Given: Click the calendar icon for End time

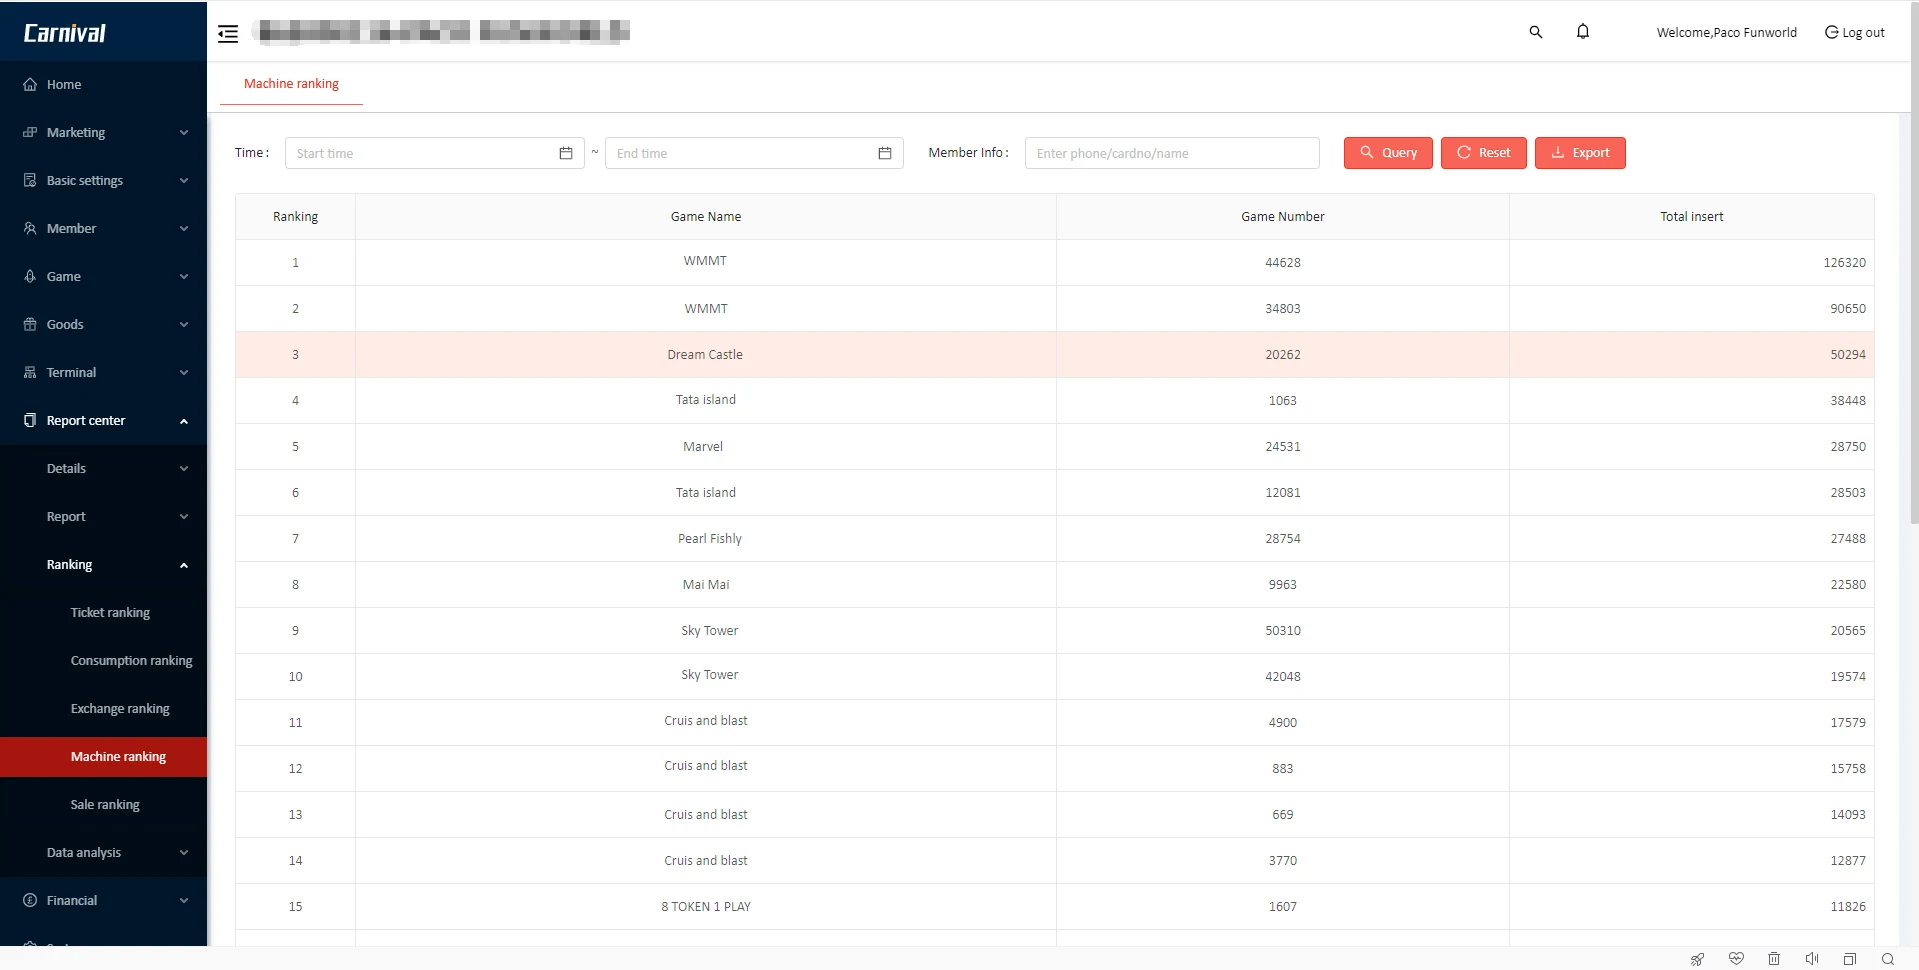Looking at the screenshot, I should pos(884,153).
